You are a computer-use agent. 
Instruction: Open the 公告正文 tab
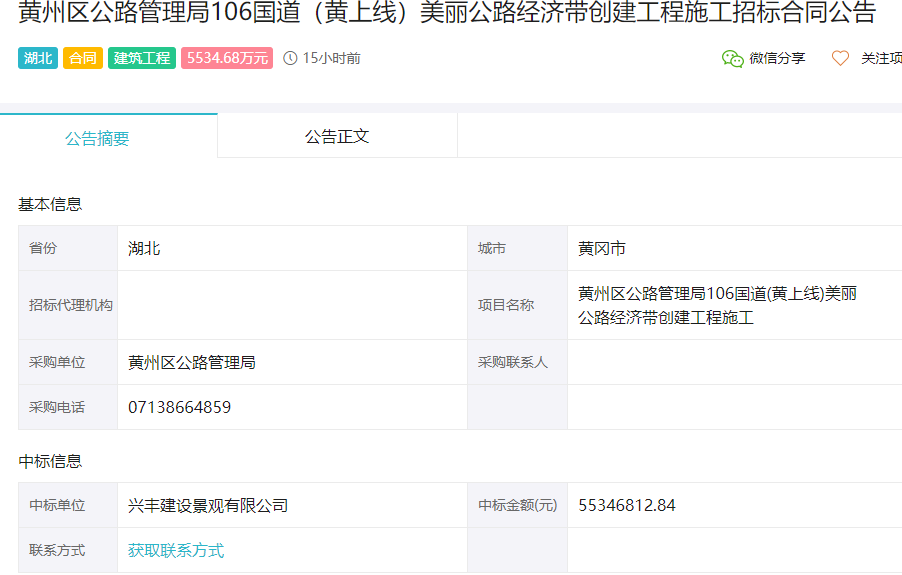tap(337, 136)
